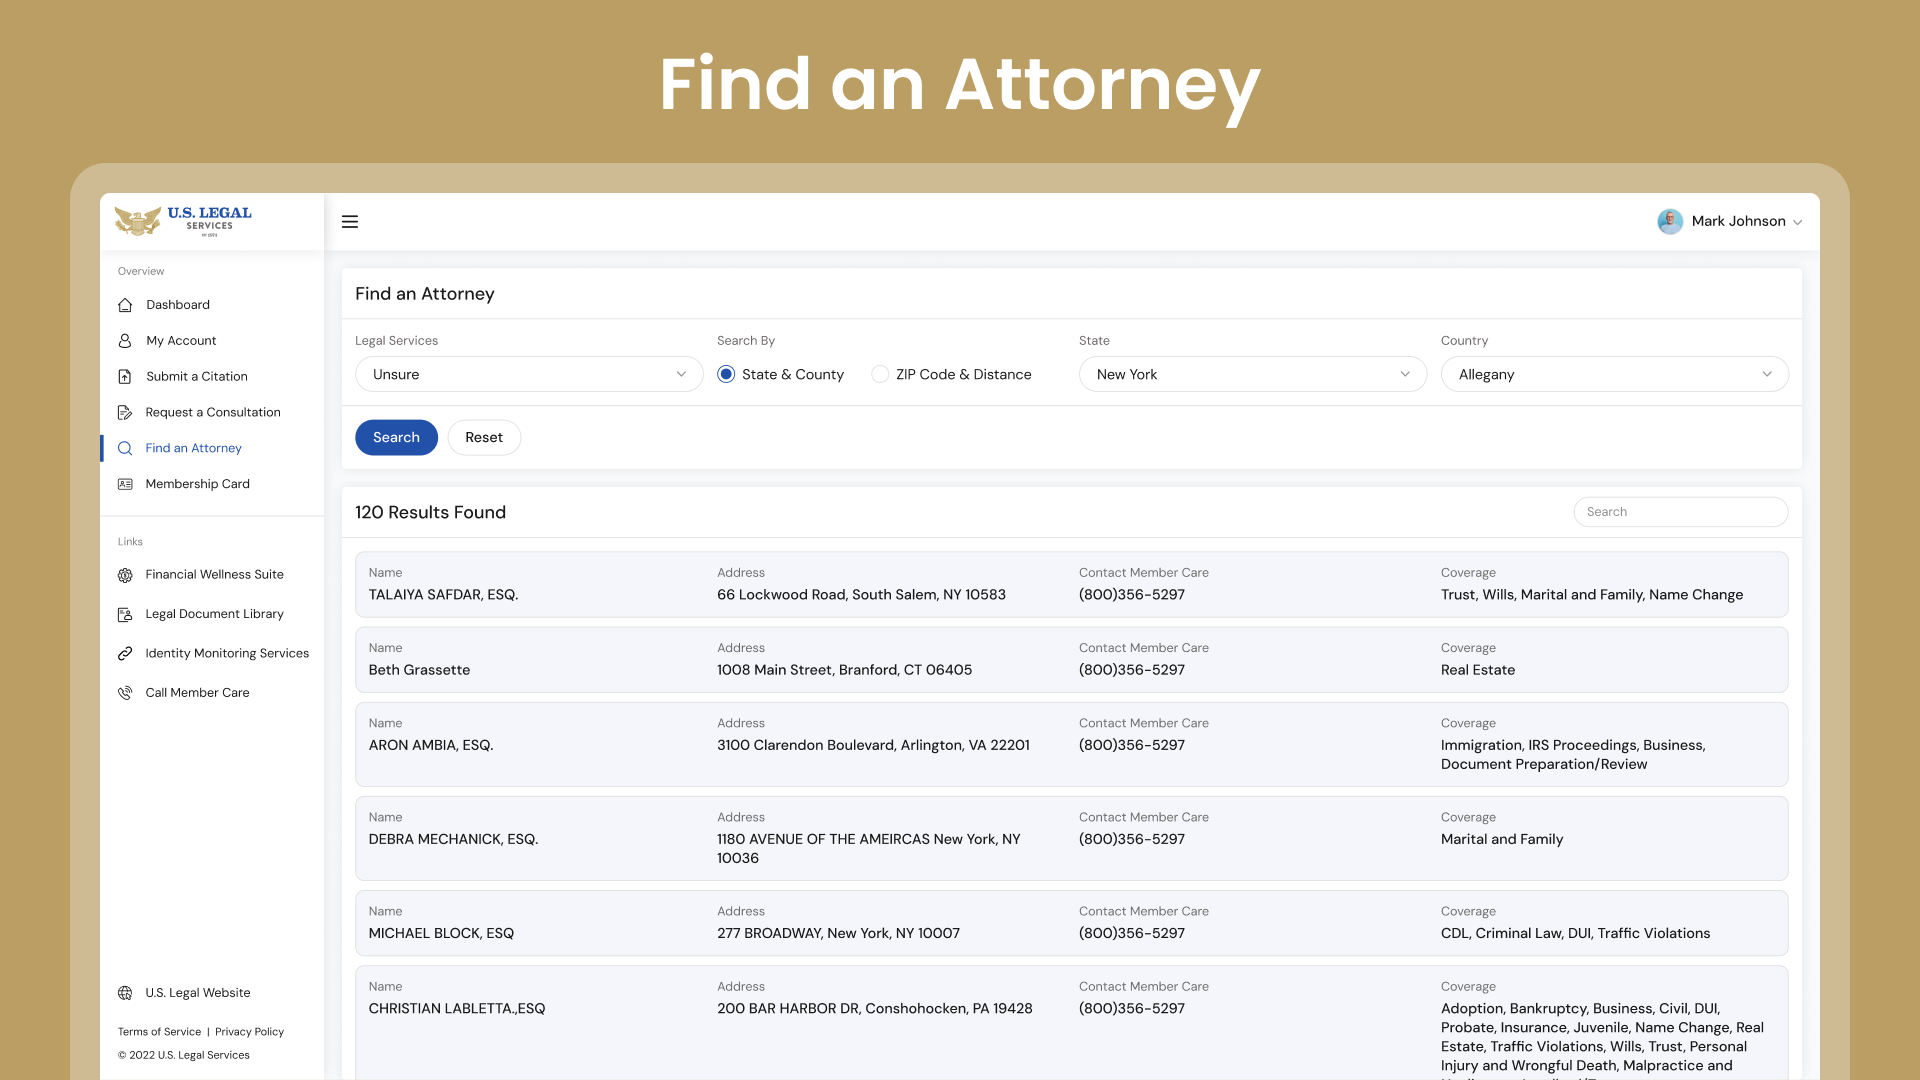This screenshot has height=1080, width=1920.
Task: Click Beth Grassette's Real Estate coverage
Action: pos(1478,670)
